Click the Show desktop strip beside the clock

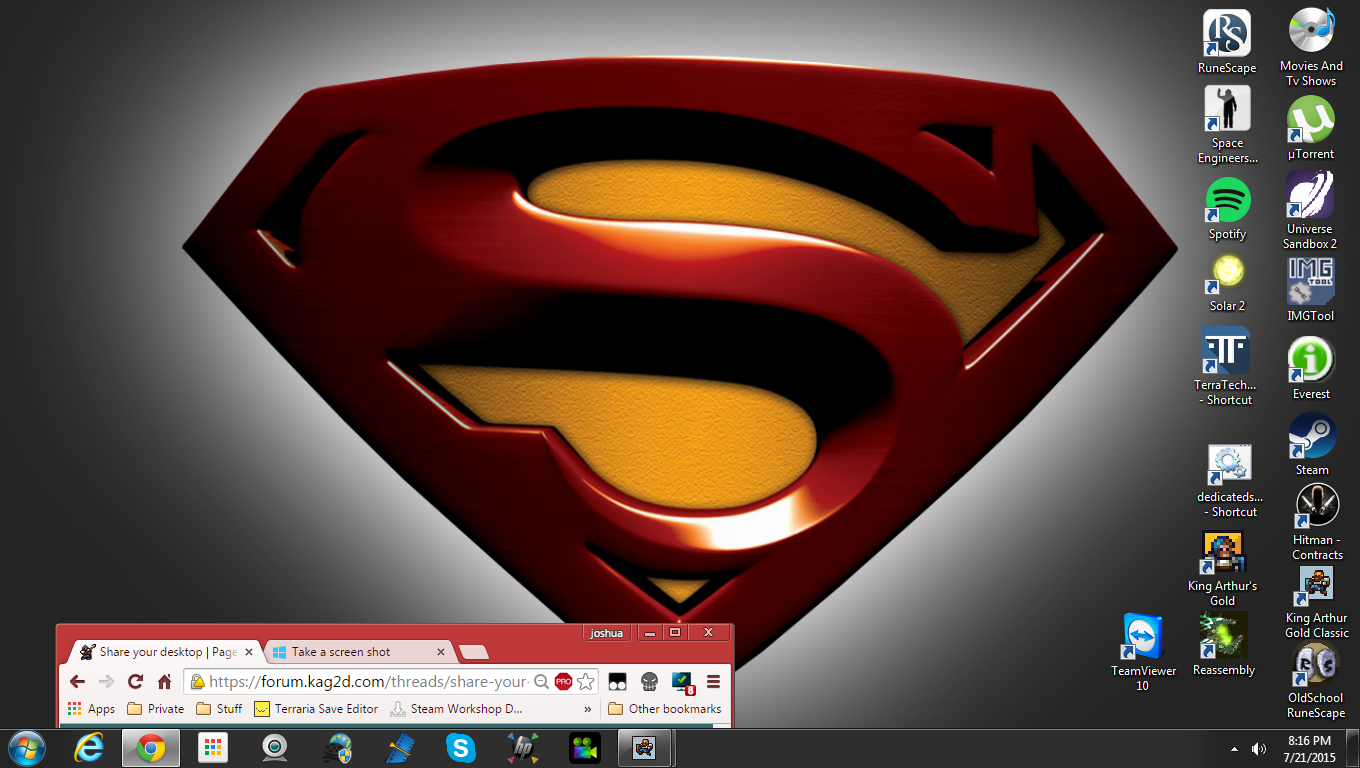[1353, 748]
